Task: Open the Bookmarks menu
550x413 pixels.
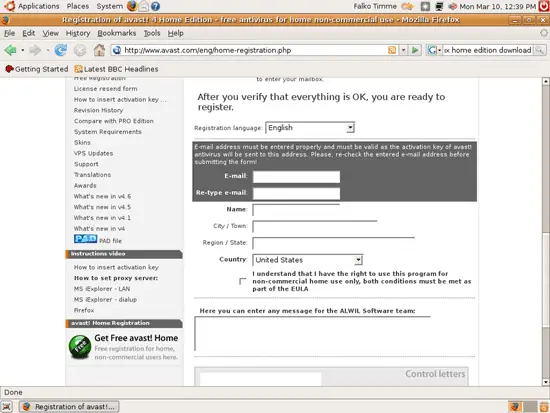Action: pyautogui.click(x=116, y=33)
